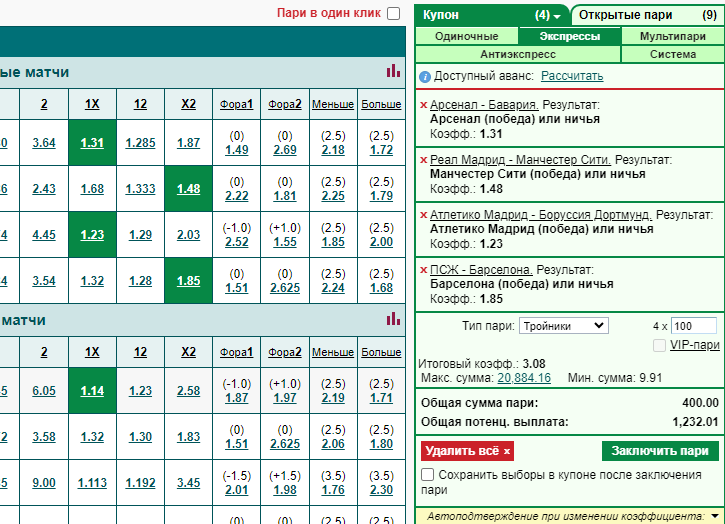725x524 pixels.
Task: Select the Одиночные tab
Action: [x=467, y=36]
